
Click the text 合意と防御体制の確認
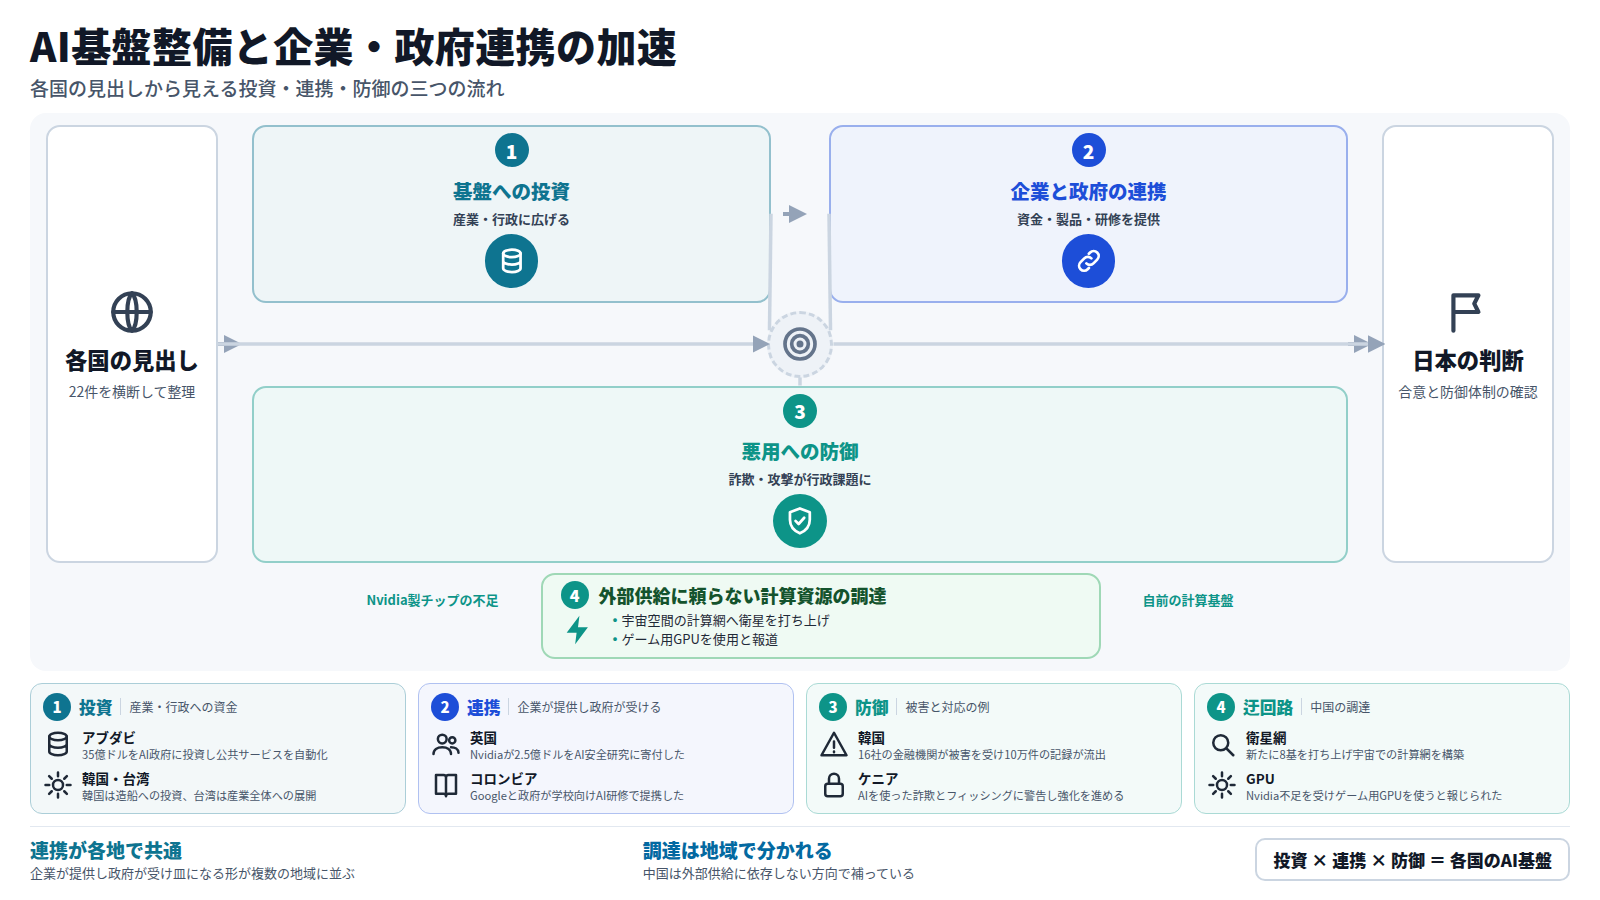1468,392
